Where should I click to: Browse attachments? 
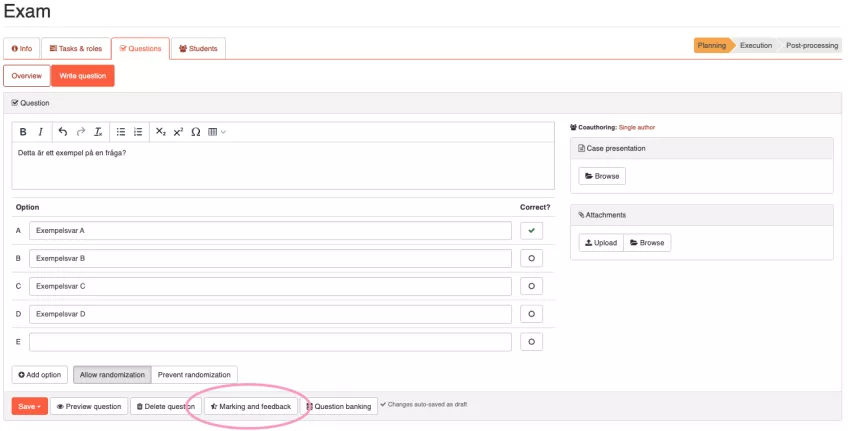coord(647,243)
